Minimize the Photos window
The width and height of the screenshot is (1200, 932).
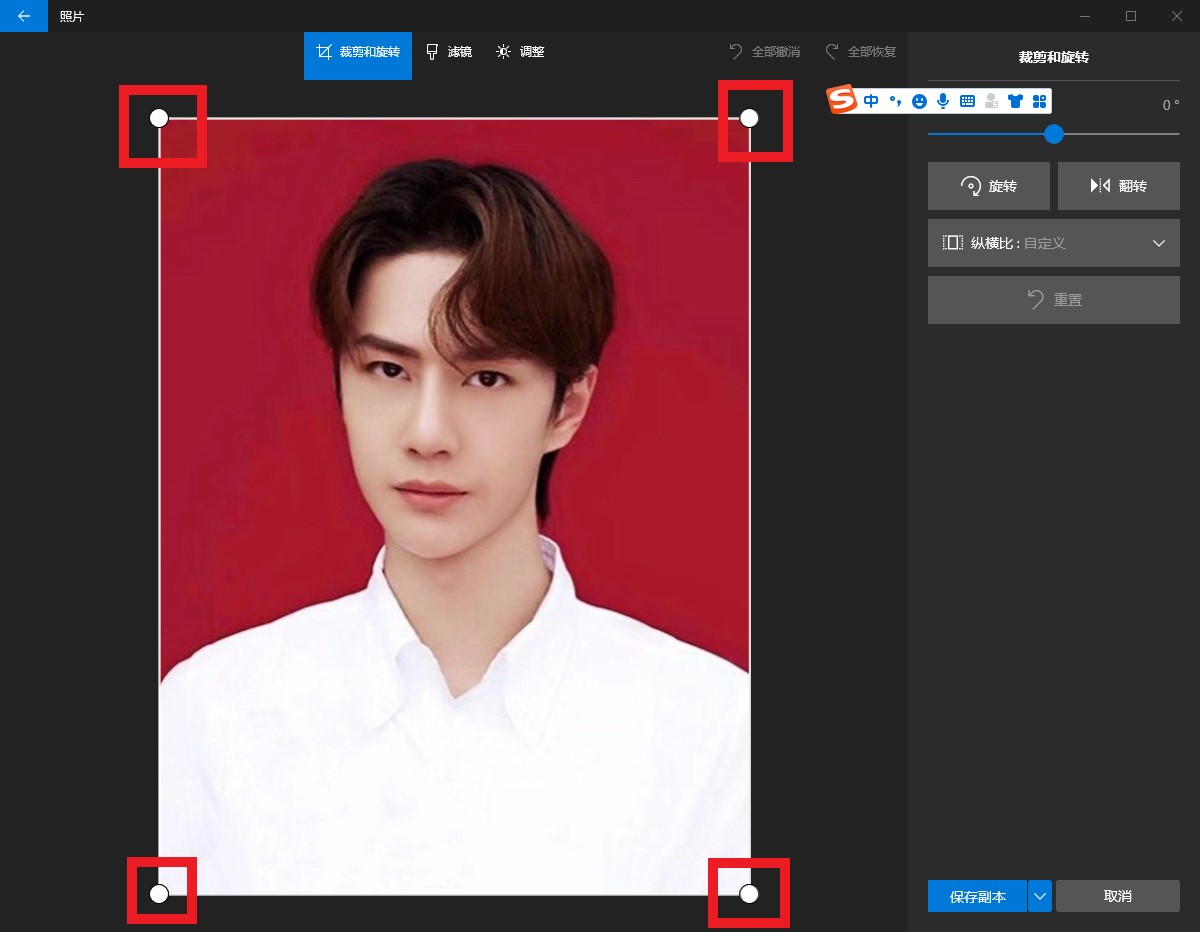tap(1085, 16)
